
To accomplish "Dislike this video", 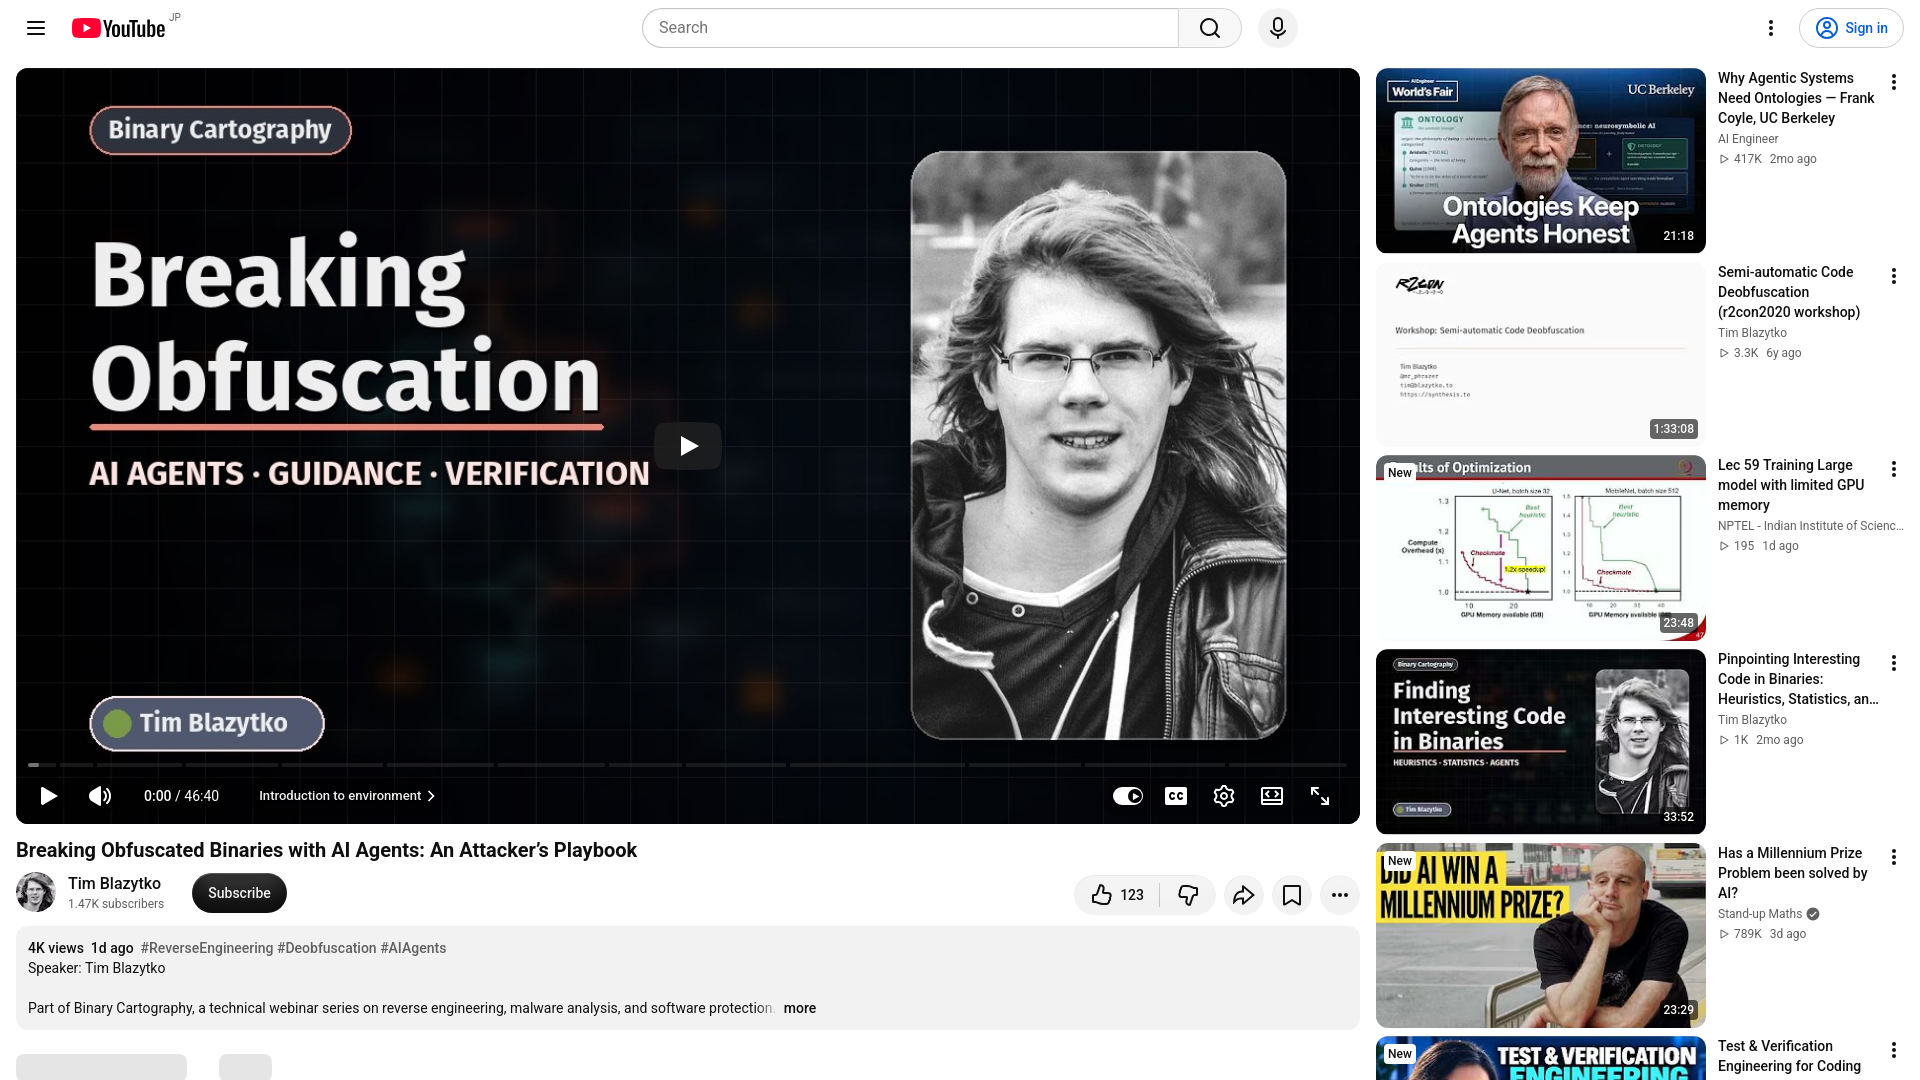I will pyautogui.click(x=1188, y=895).
